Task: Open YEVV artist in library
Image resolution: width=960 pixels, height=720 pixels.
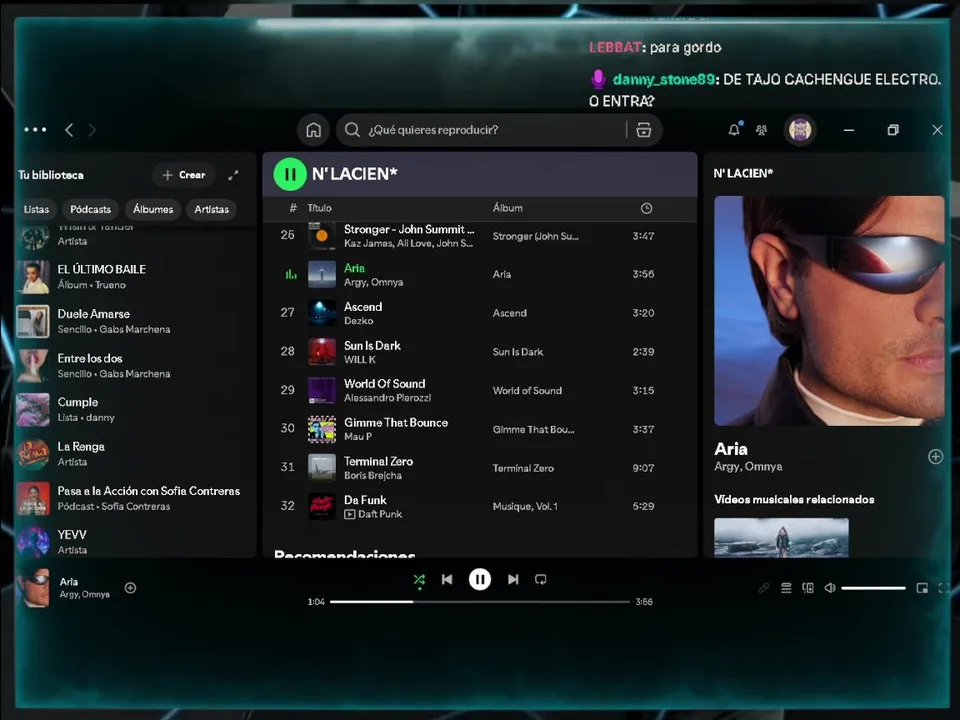Action: [x=135, y=542]
